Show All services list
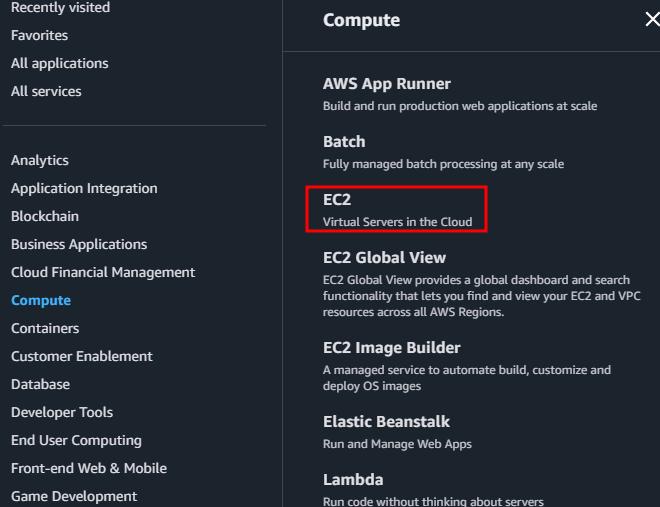The height and width of the screenshot is (507, 660). click(x=46, y=91)
